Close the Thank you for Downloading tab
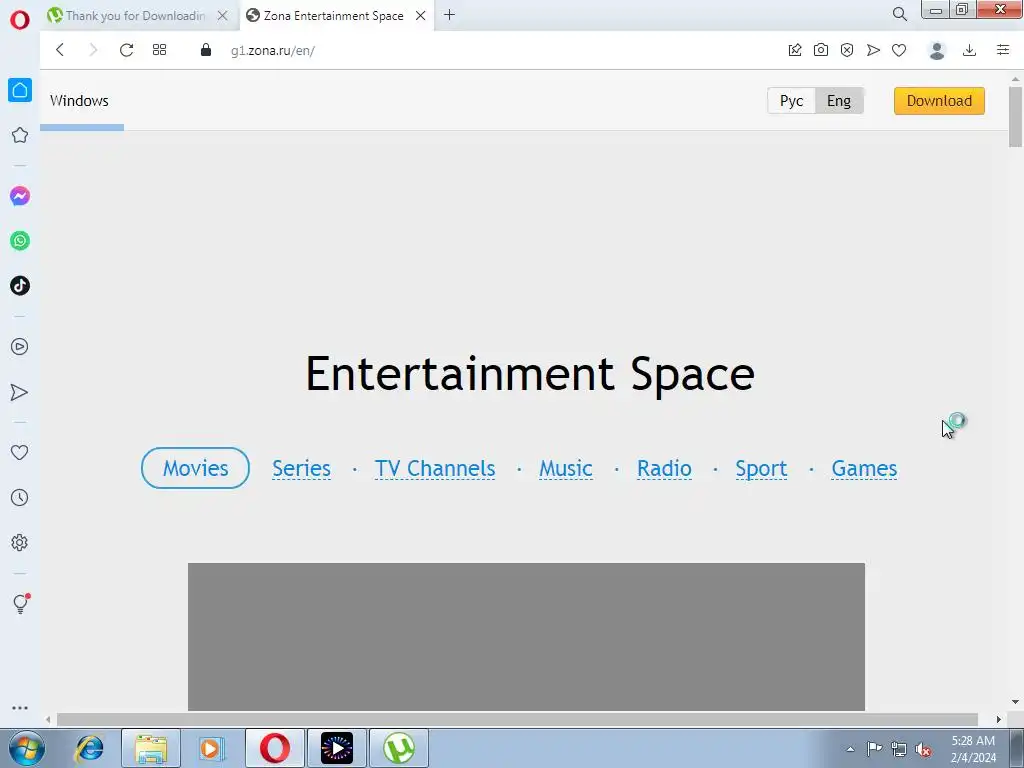 pyautogui.click(x=223, y=16)
